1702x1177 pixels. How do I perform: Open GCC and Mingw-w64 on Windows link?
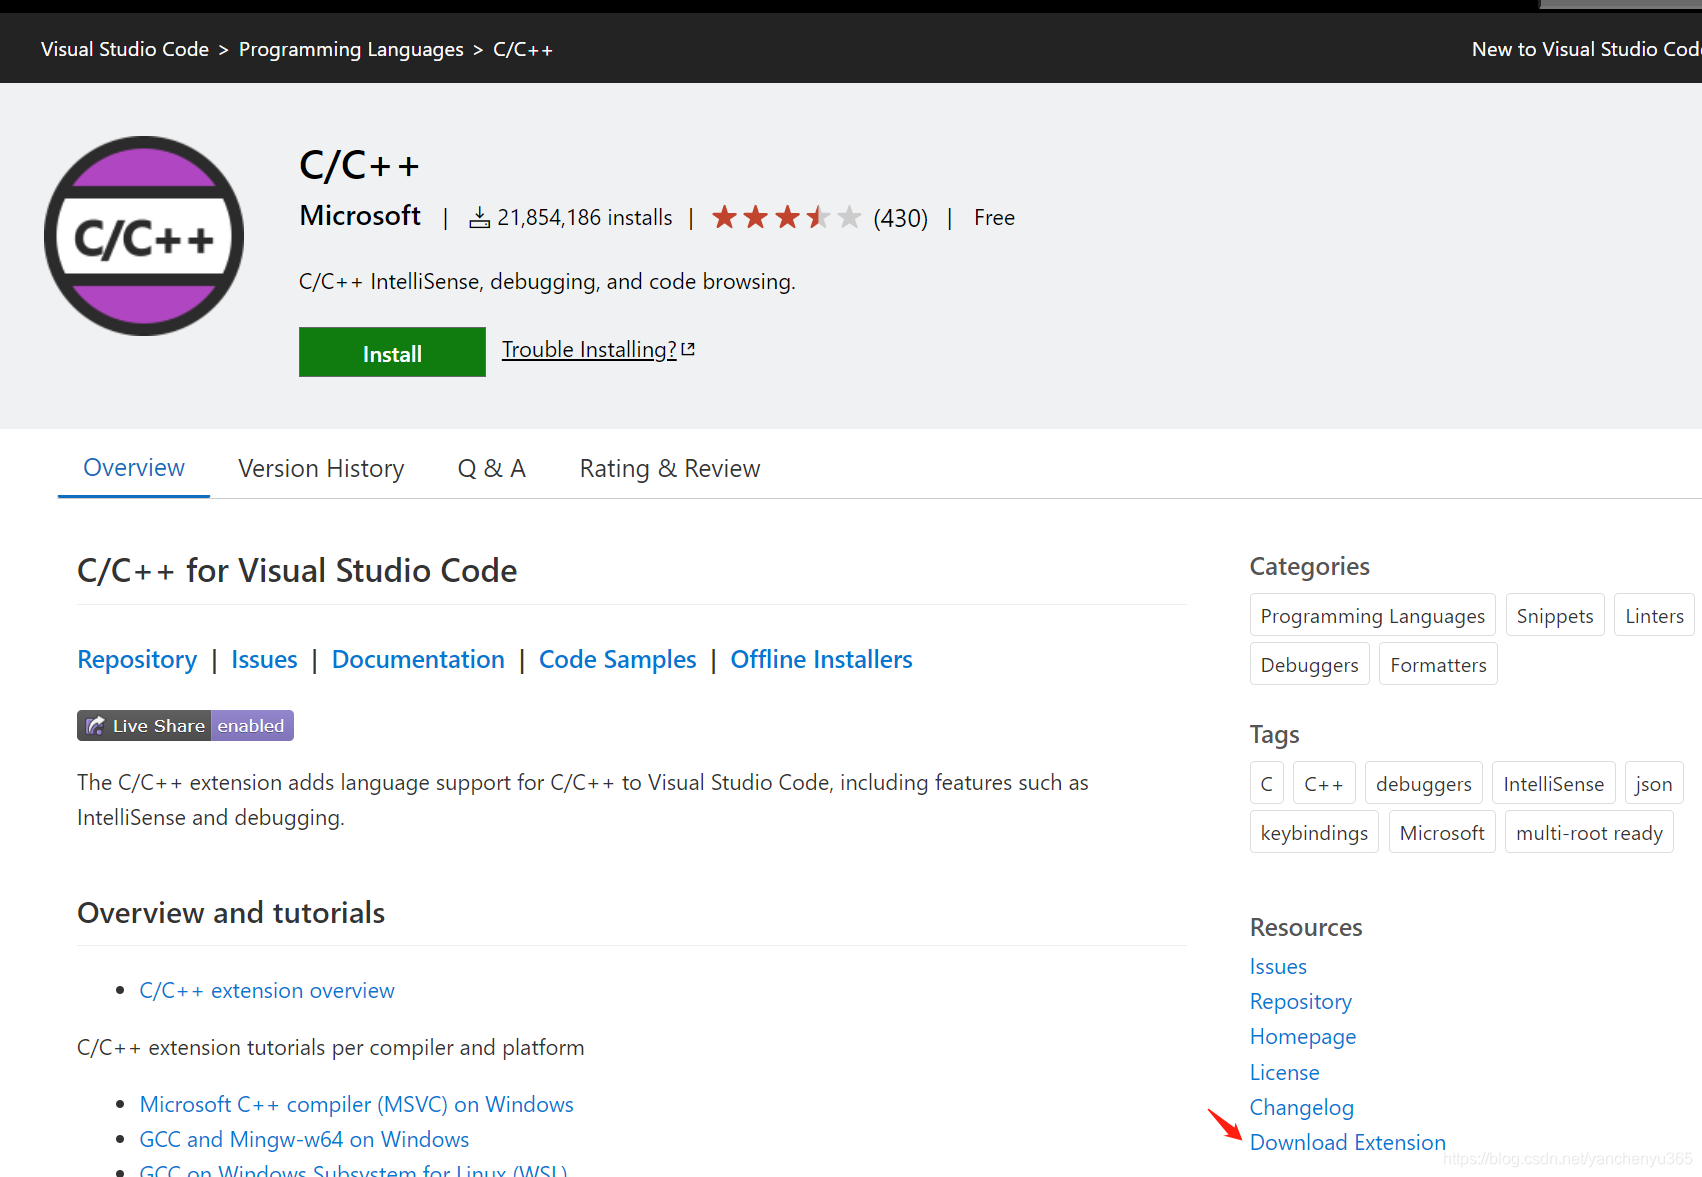[x=304, y=1139]
